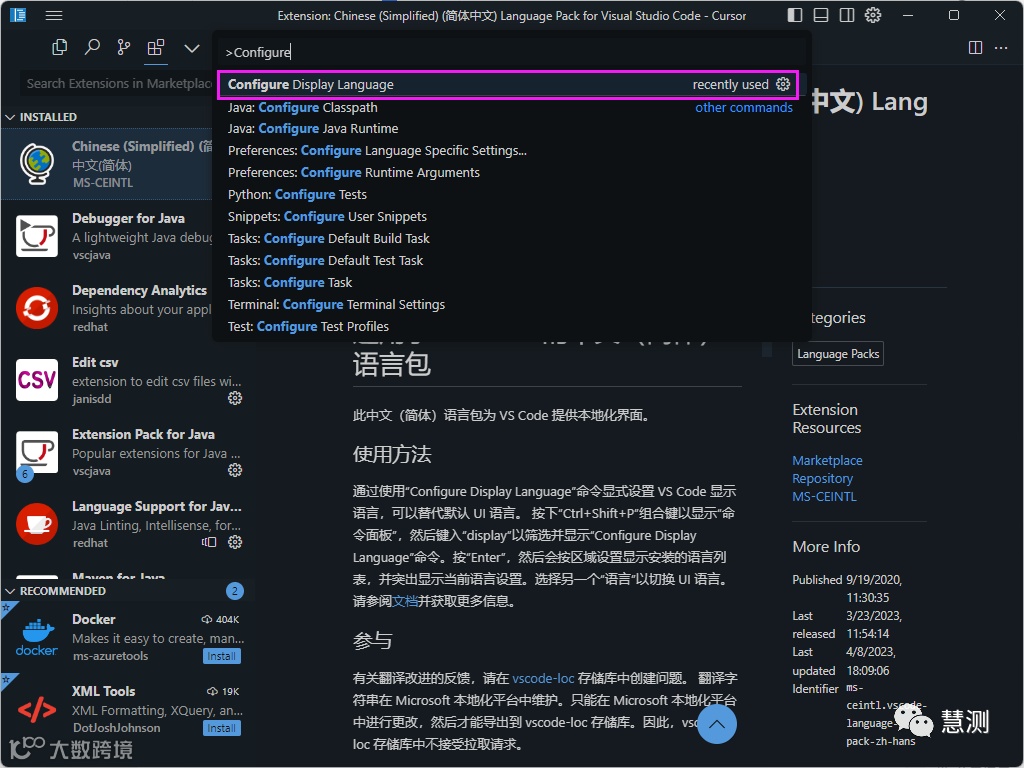The image size is (1024, 768).
Task: Toggle secondary side bar layout icon
Action: (847, 15)
